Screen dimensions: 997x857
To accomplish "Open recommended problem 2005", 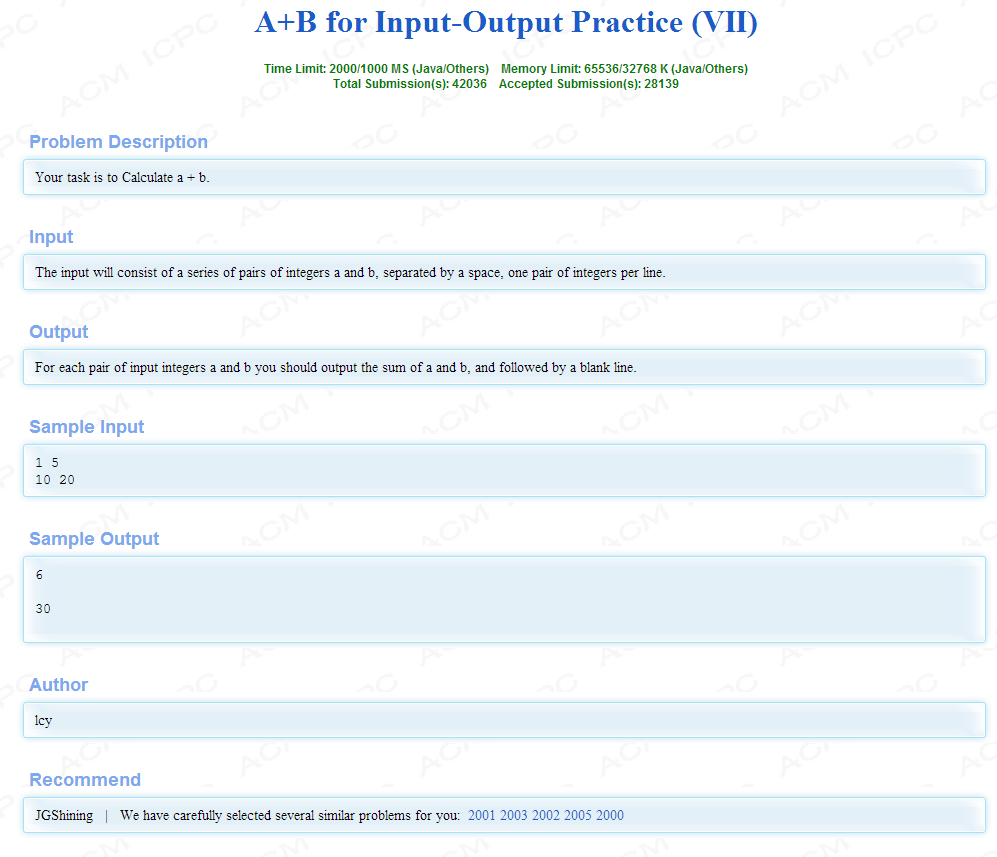I will click(x=577, y=815).
